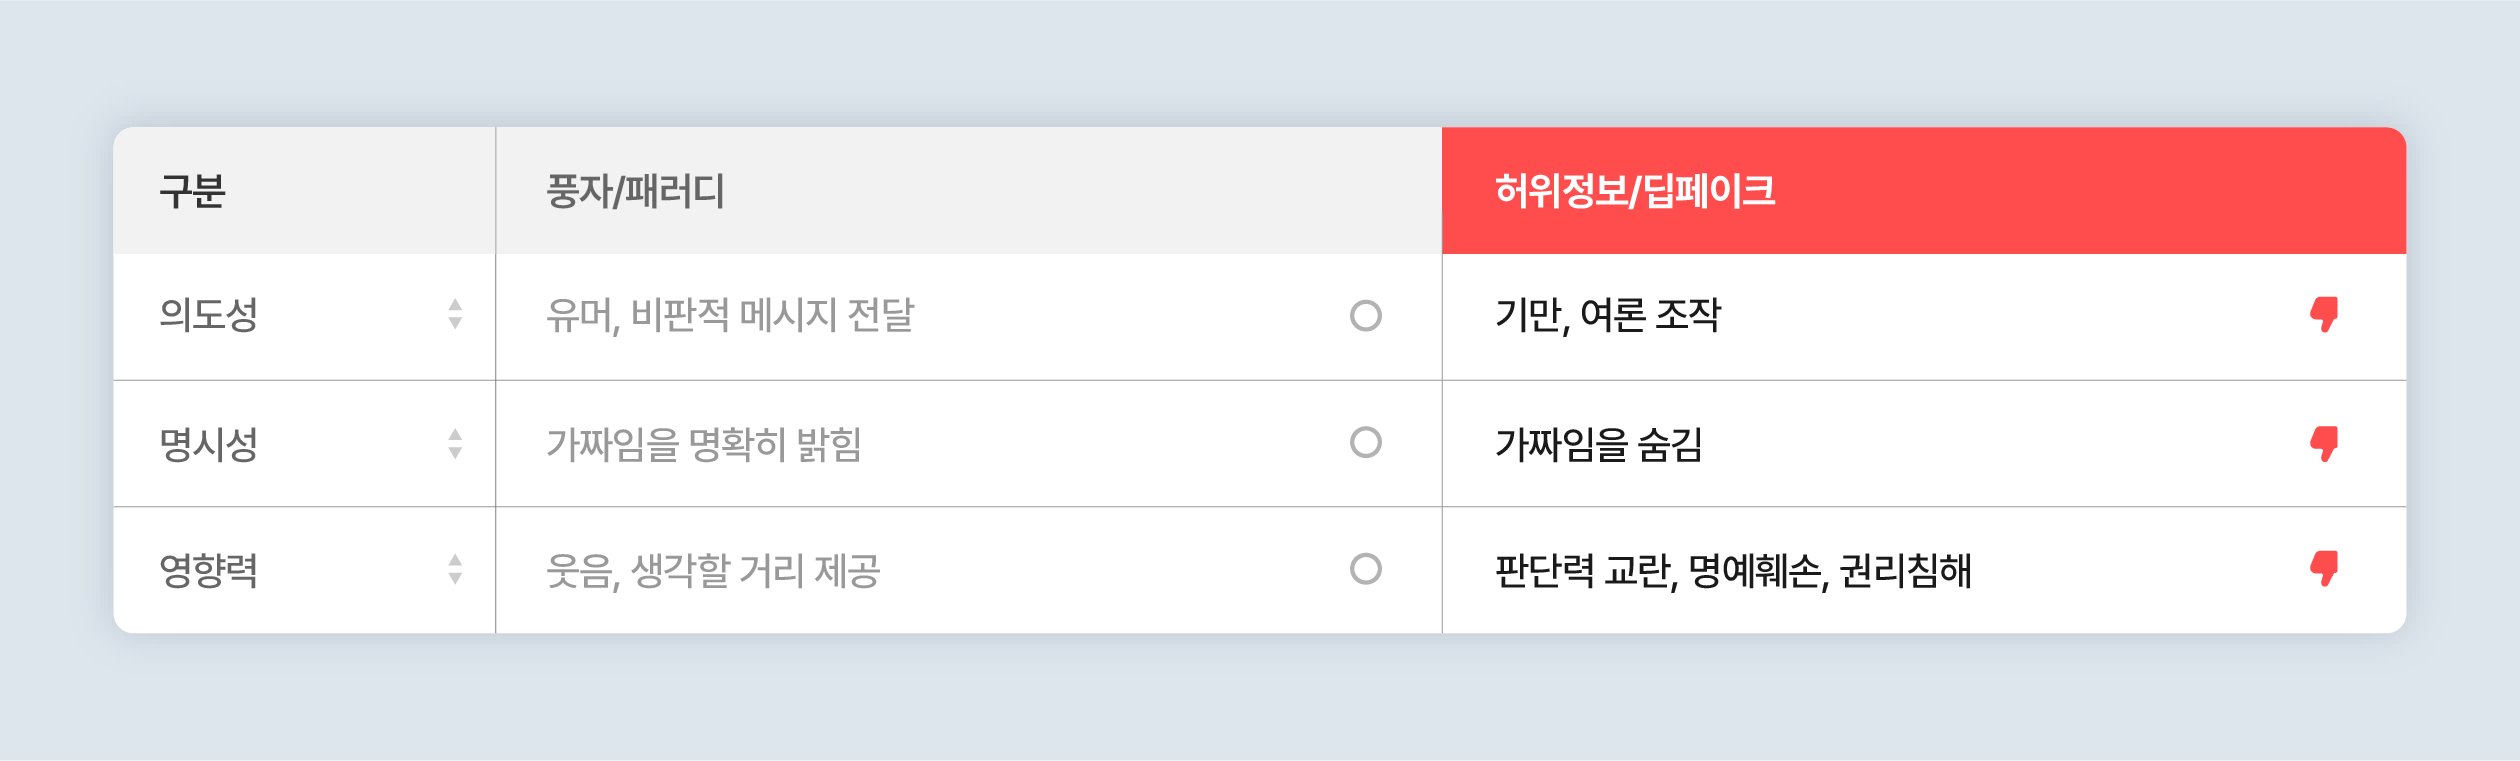
Task: Select the circle next to 유머, 비판적 메시지 전달
Action: (x=1366, y=316)
